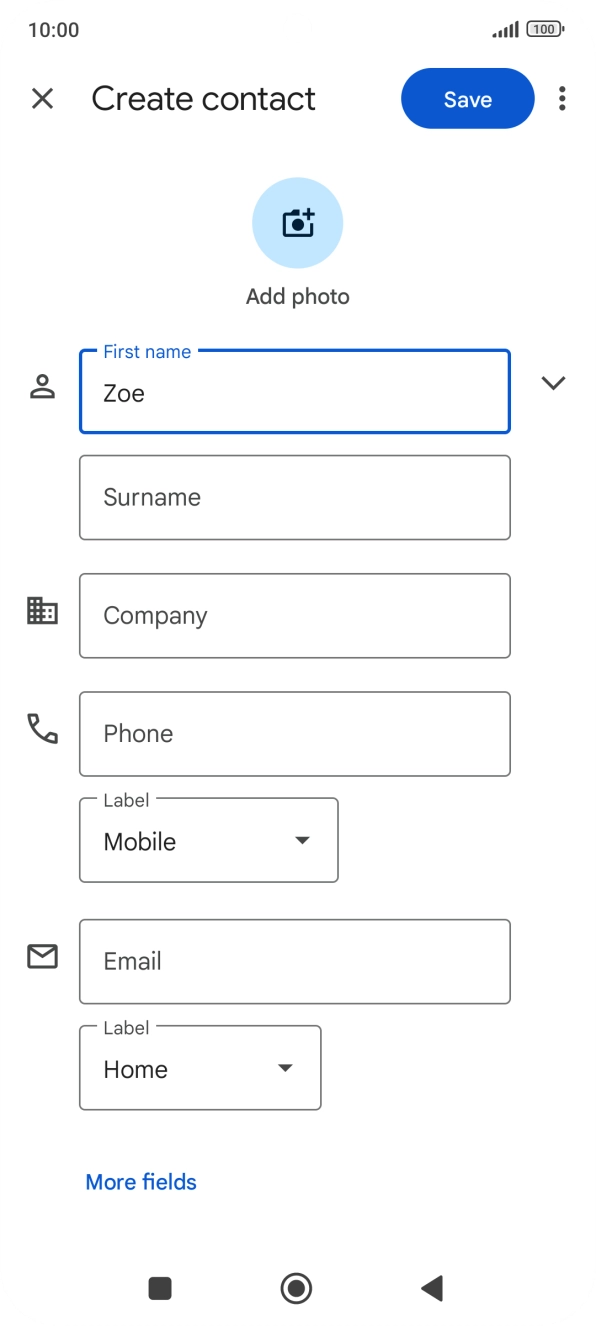This screenshot has width=596, height=1326.
Task: Click the envelope icon beside Email
Action: [41, 957]
